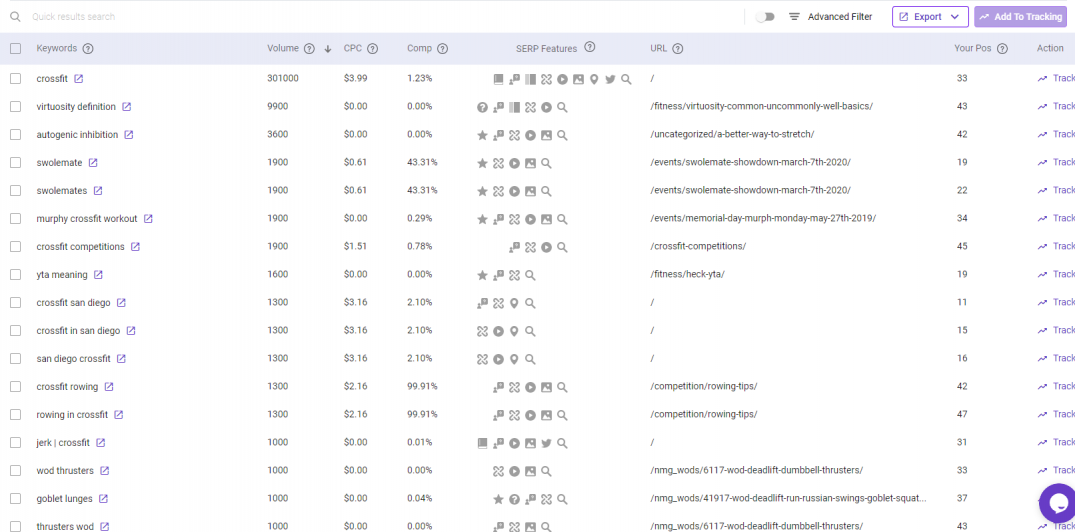Click Track link for yta meaning row
Screen dimensions: 1075x532
pos(1056,274)
